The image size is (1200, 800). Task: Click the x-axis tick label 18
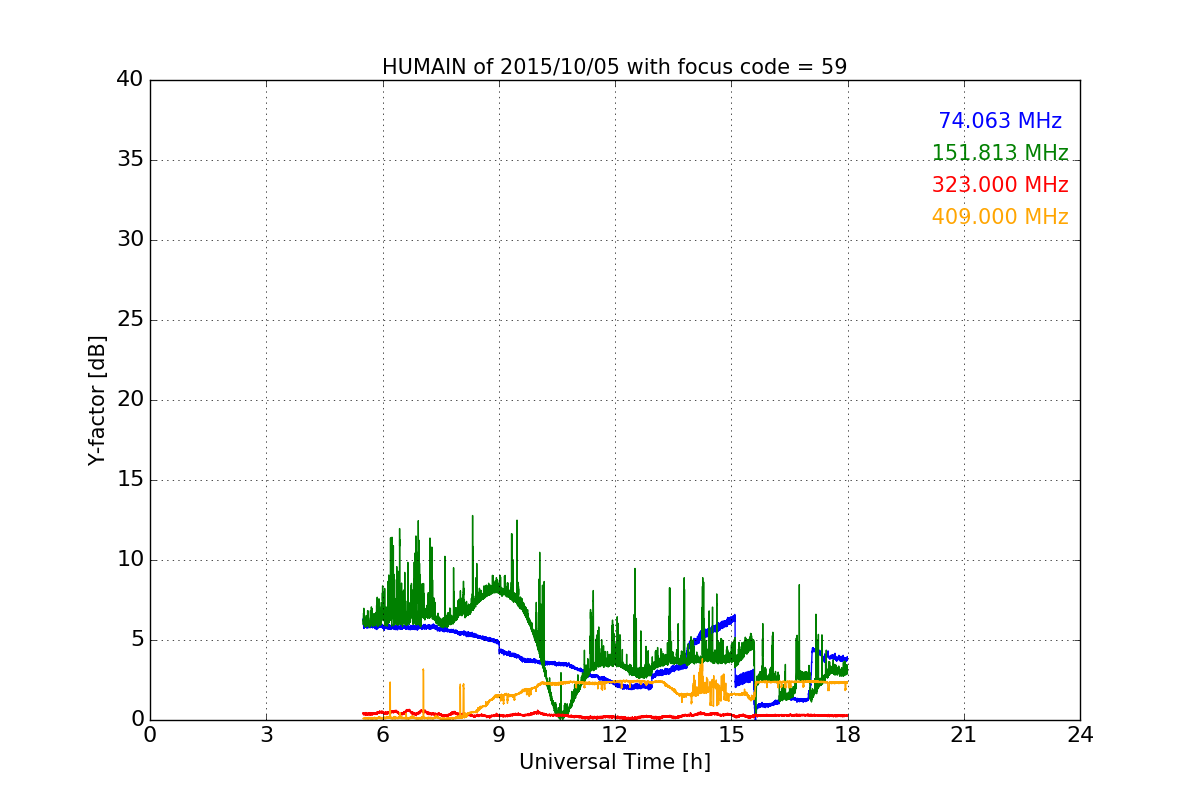[848, 735]
